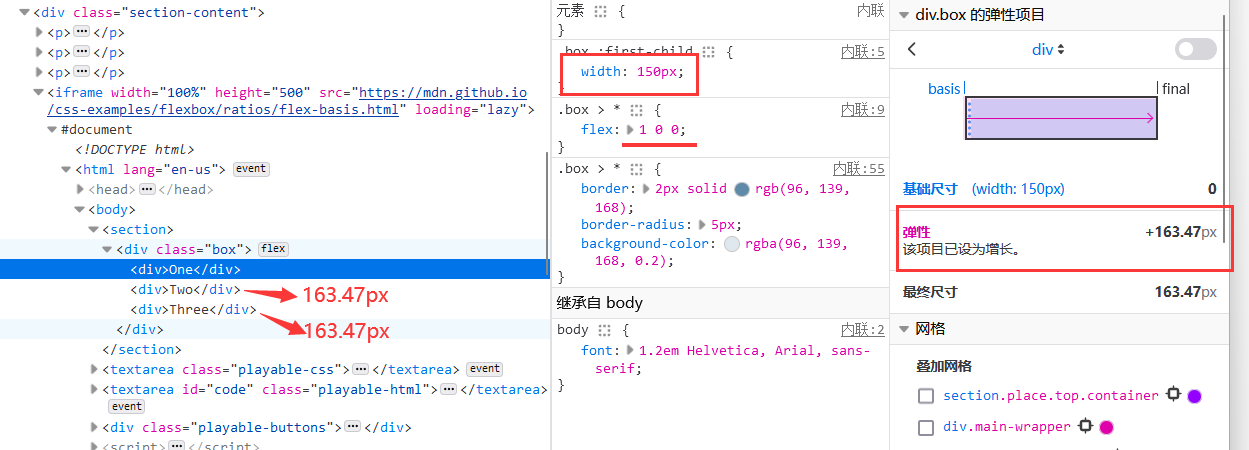The width and height of the screenshot is (1249, 450).
Task: Expand the first p element
Action: pyautogui.click(x=39, y=32)
